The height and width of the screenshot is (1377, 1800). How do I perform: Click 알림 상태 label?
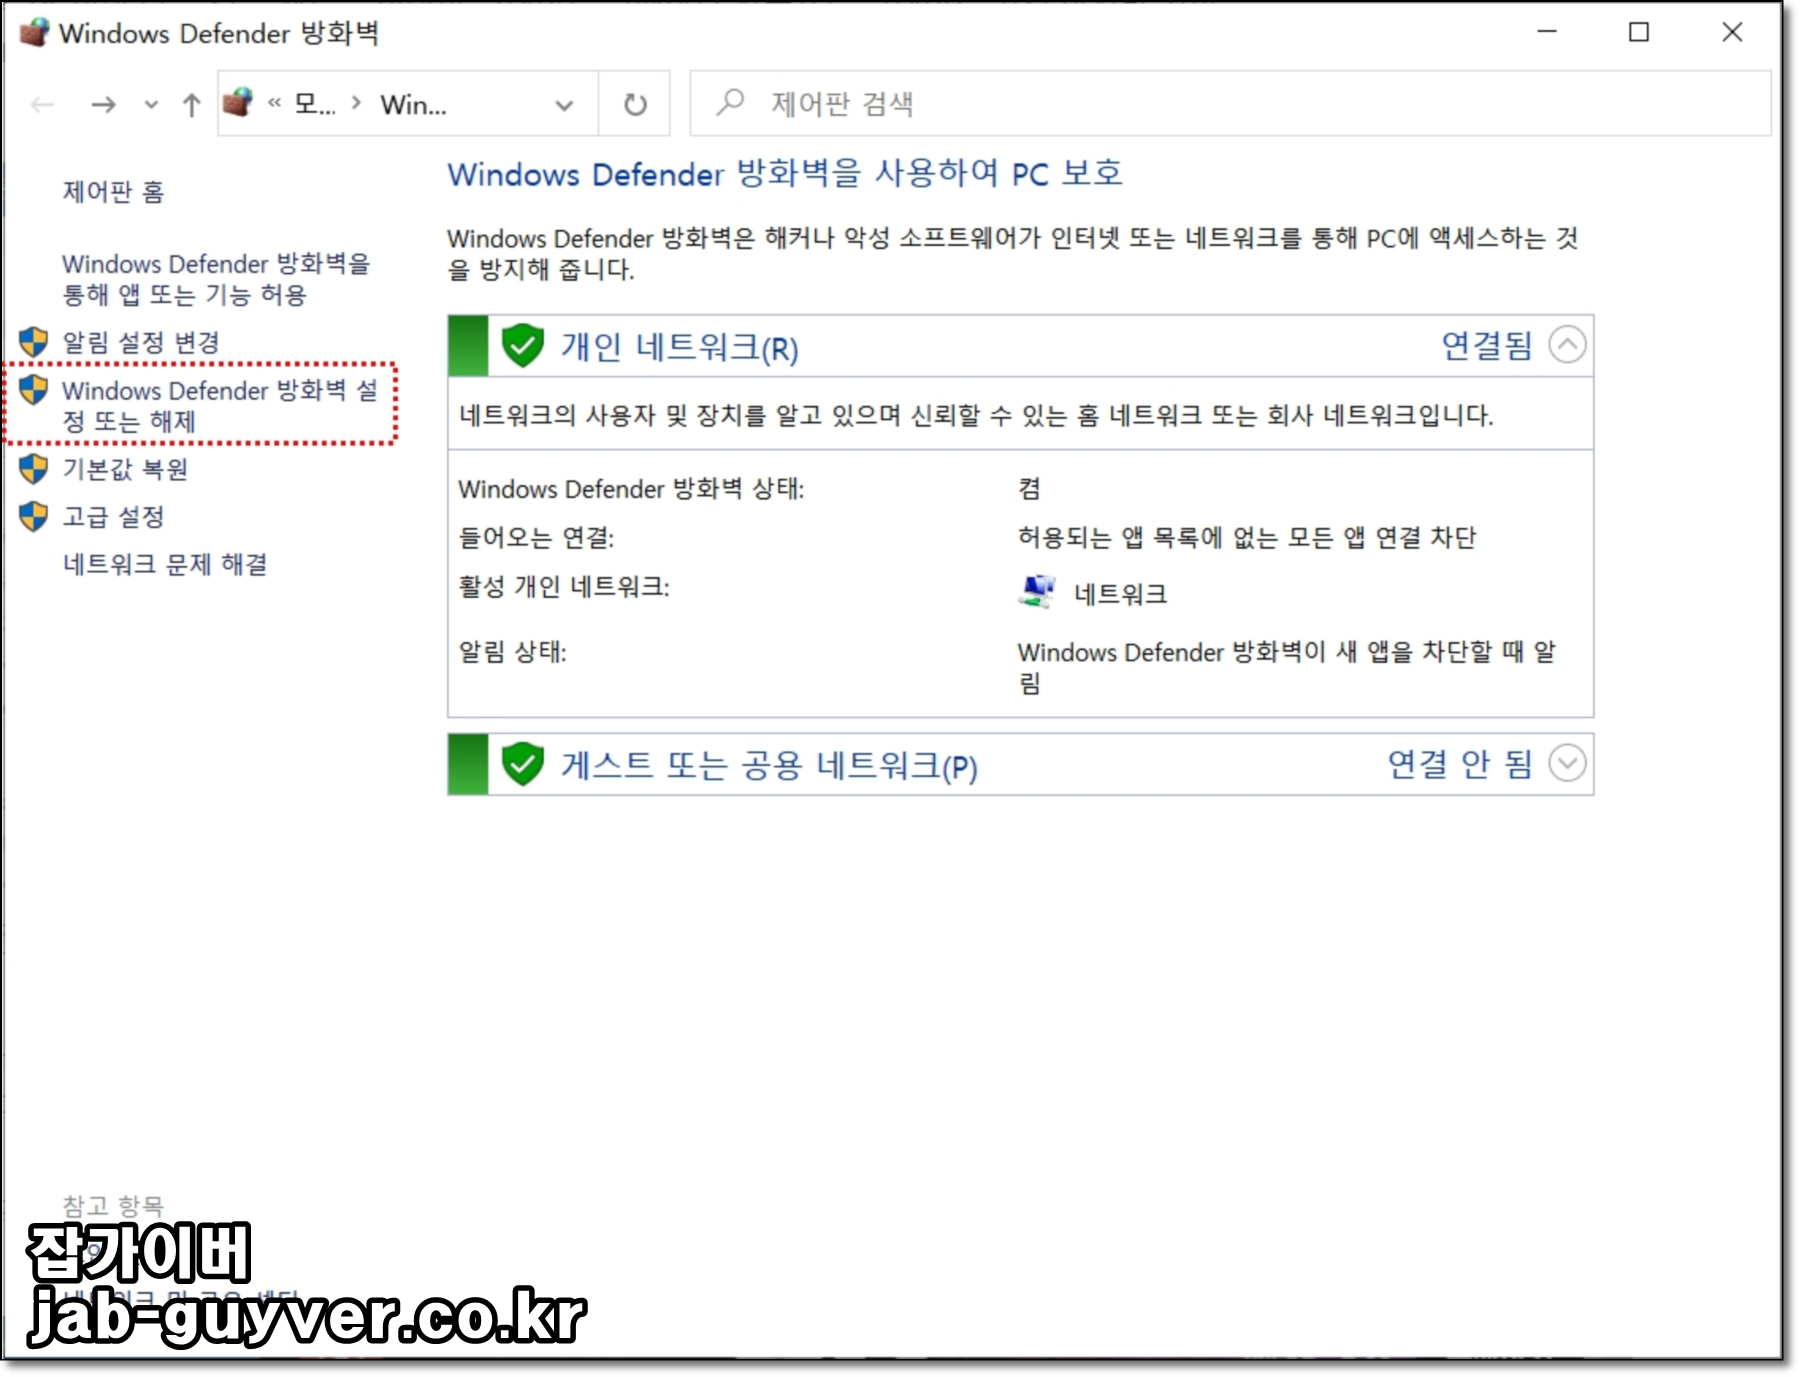pos(512,652)
